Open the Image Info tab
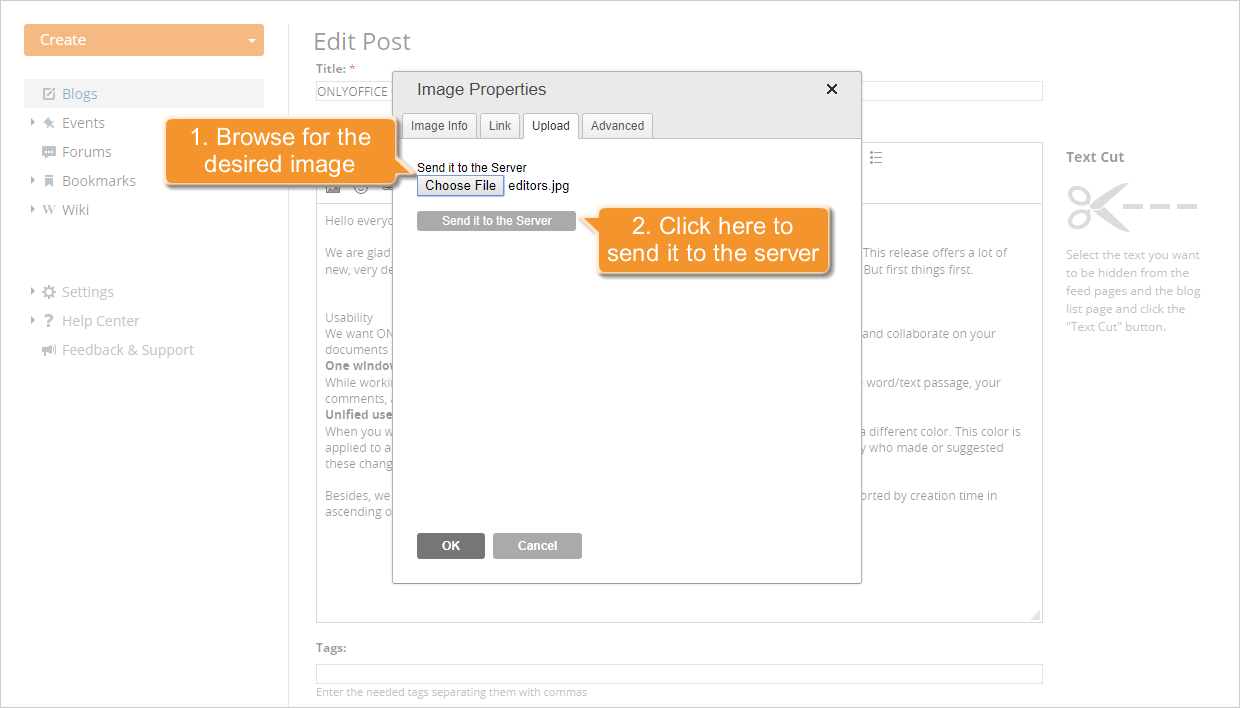 (438, 125)
